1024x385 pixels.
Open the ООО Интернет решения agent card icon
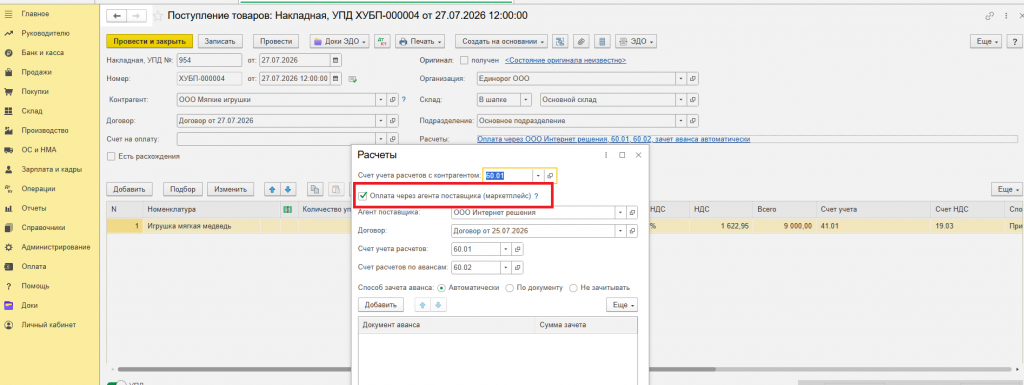632,213
